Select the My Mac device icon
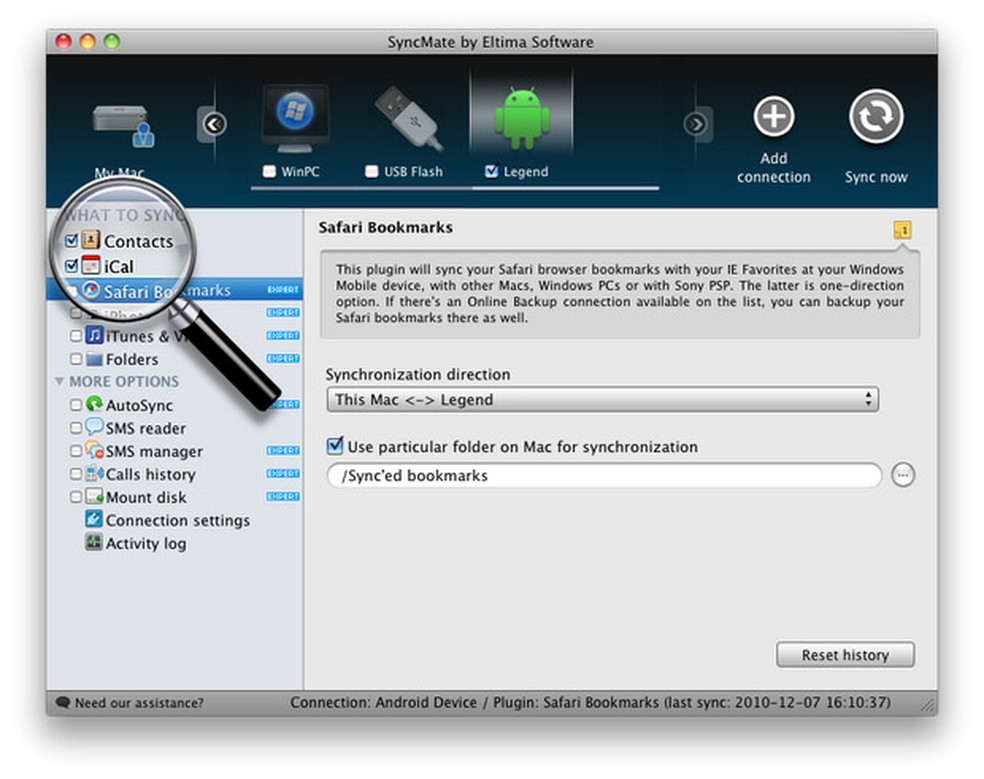 pyautogui.click(x=123, y=126)
